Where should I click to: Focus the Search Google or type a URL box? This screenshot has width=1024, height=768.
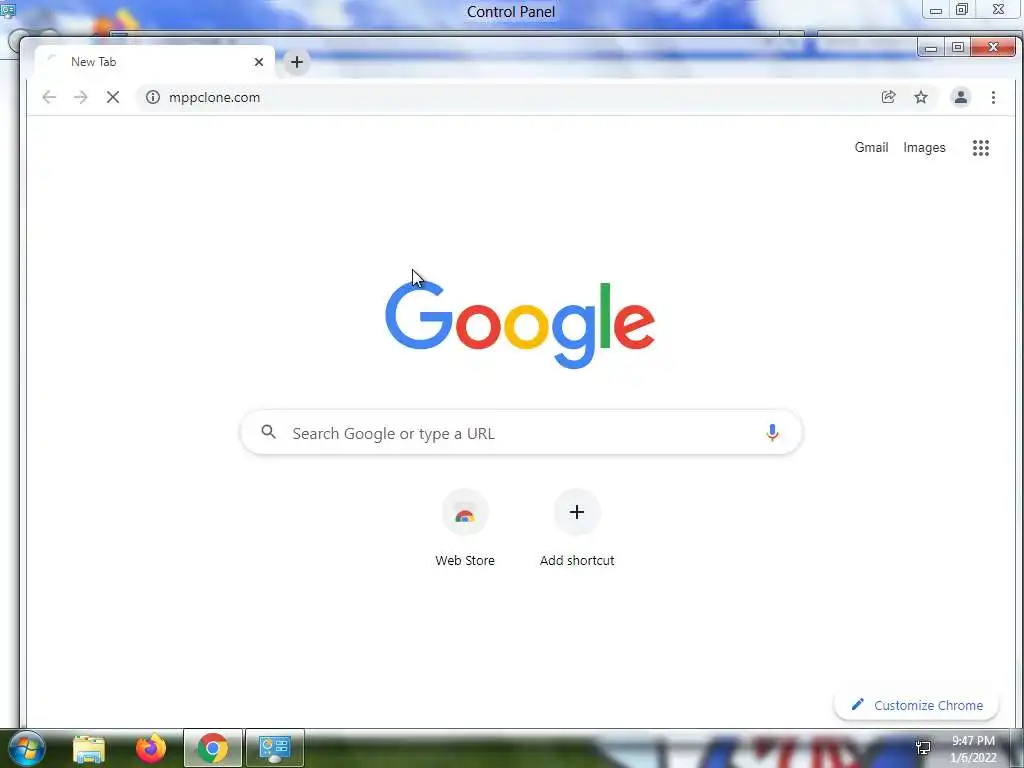pyautogui.click(x=521, y=432)
